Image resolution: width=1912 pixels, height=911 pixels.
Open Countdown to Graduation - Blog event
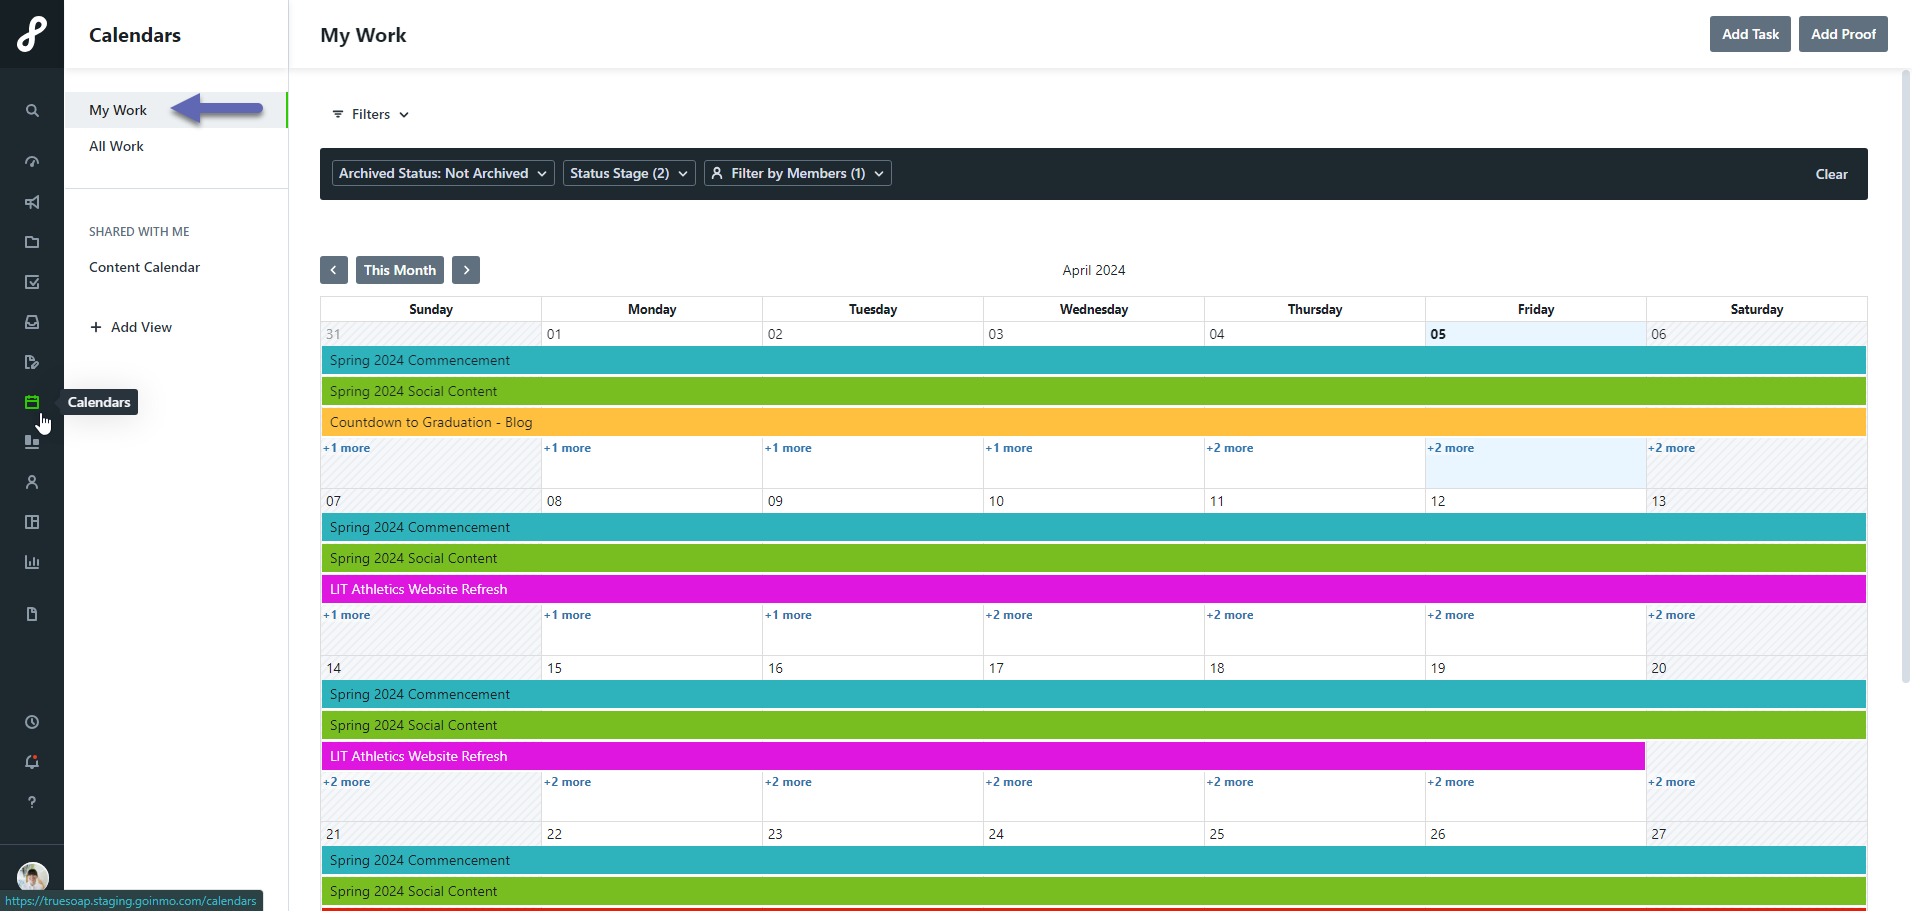pos(1094,422)
